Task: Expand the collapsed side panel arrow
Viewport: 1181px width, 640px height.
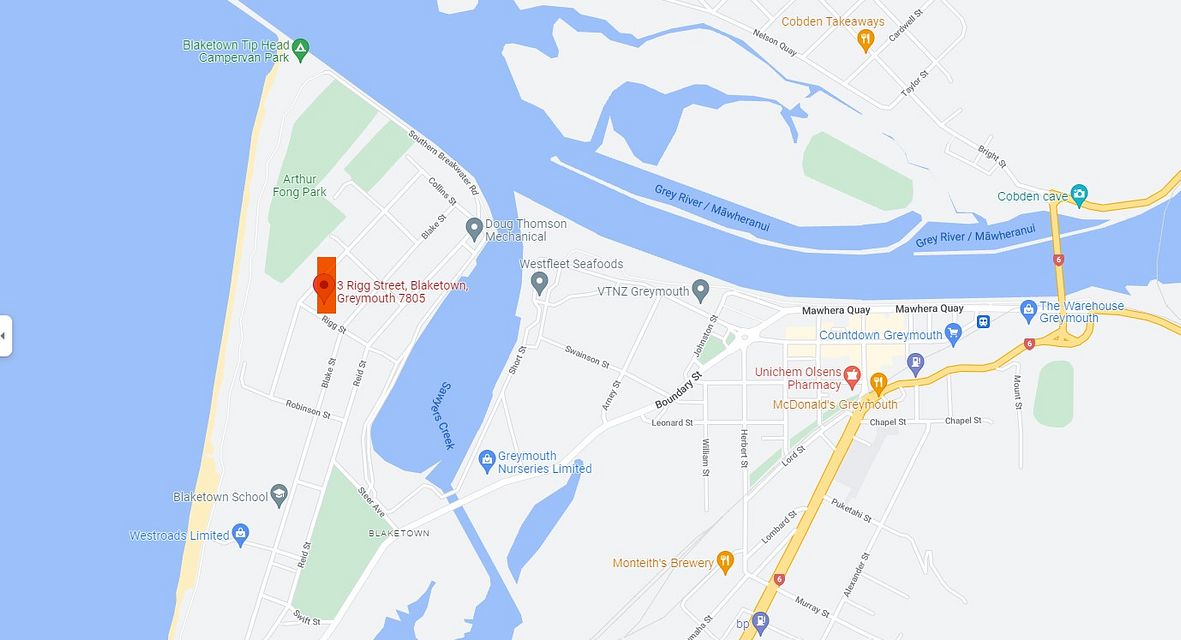Action: [x=5, y=336]
